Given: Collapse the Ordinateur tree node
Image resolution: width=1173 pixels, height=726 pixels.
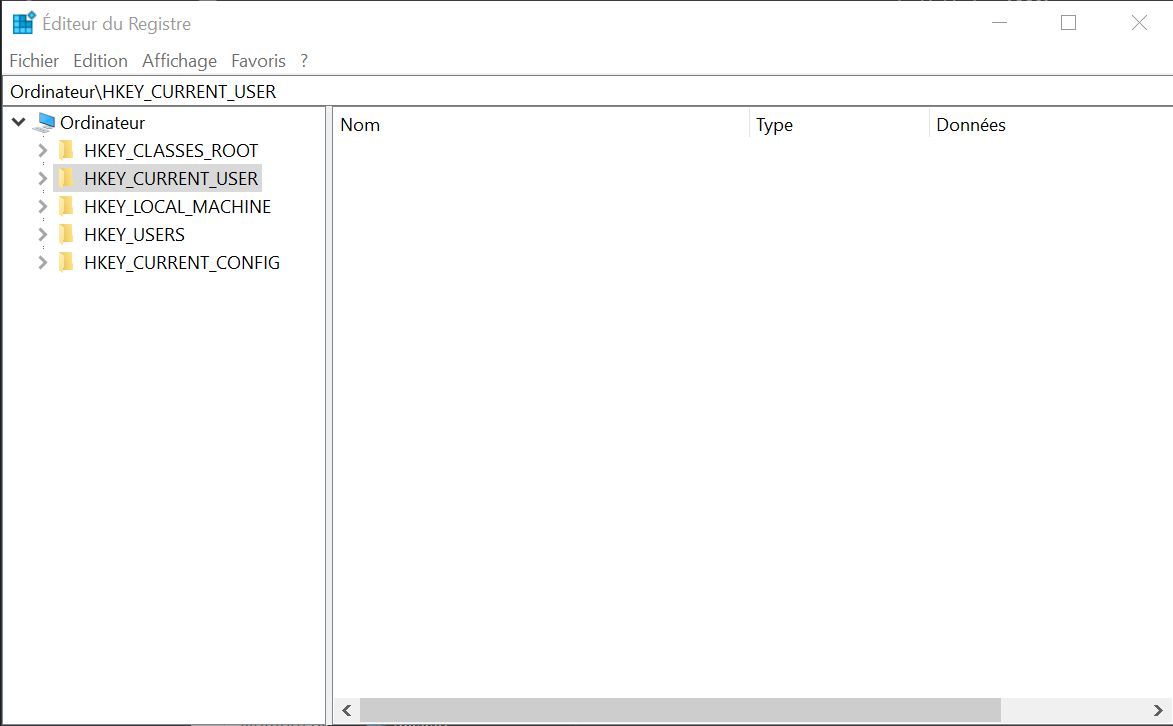Looking at the screenshot, I should click(x=17, y=122).
